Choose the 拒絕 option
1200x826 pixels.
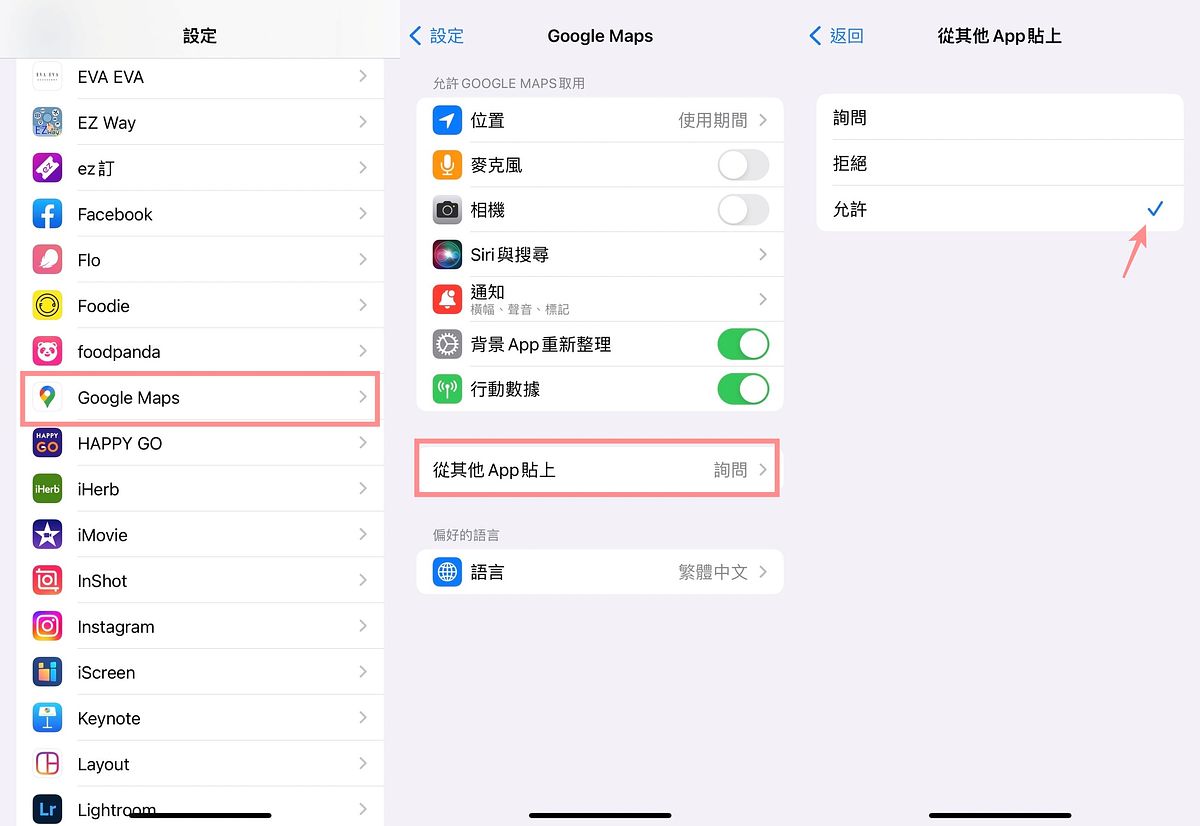click(x=1000, y=163)
